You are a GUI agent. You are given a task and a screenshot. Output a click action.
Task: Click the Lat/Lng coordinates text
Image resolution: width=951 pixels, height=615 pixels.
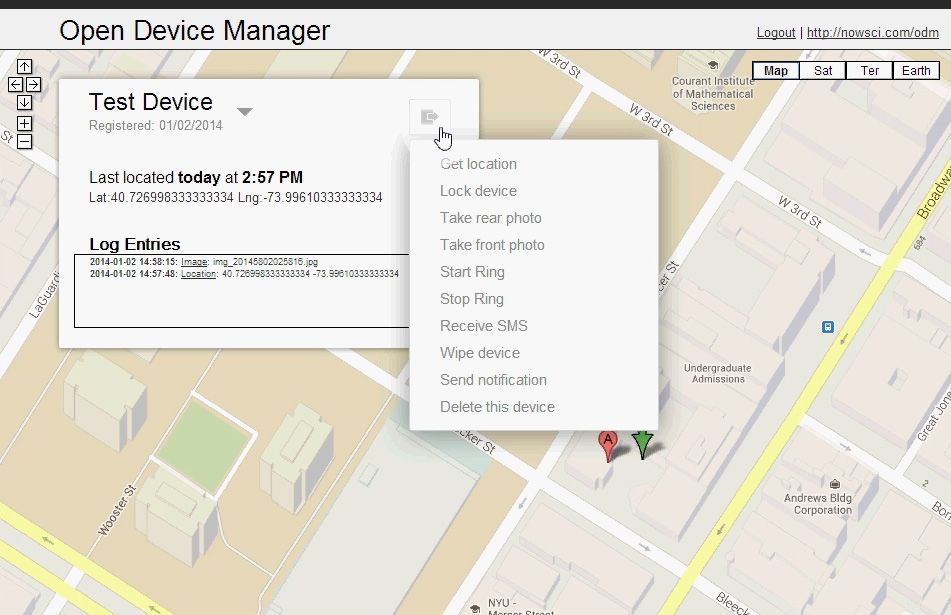point(235,197)
